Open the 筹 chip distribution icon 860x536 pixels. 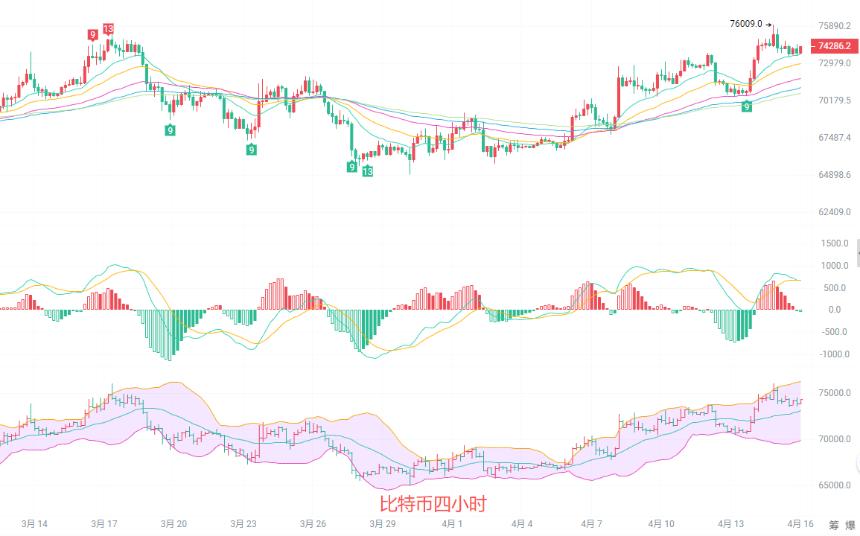pos(834,524)
